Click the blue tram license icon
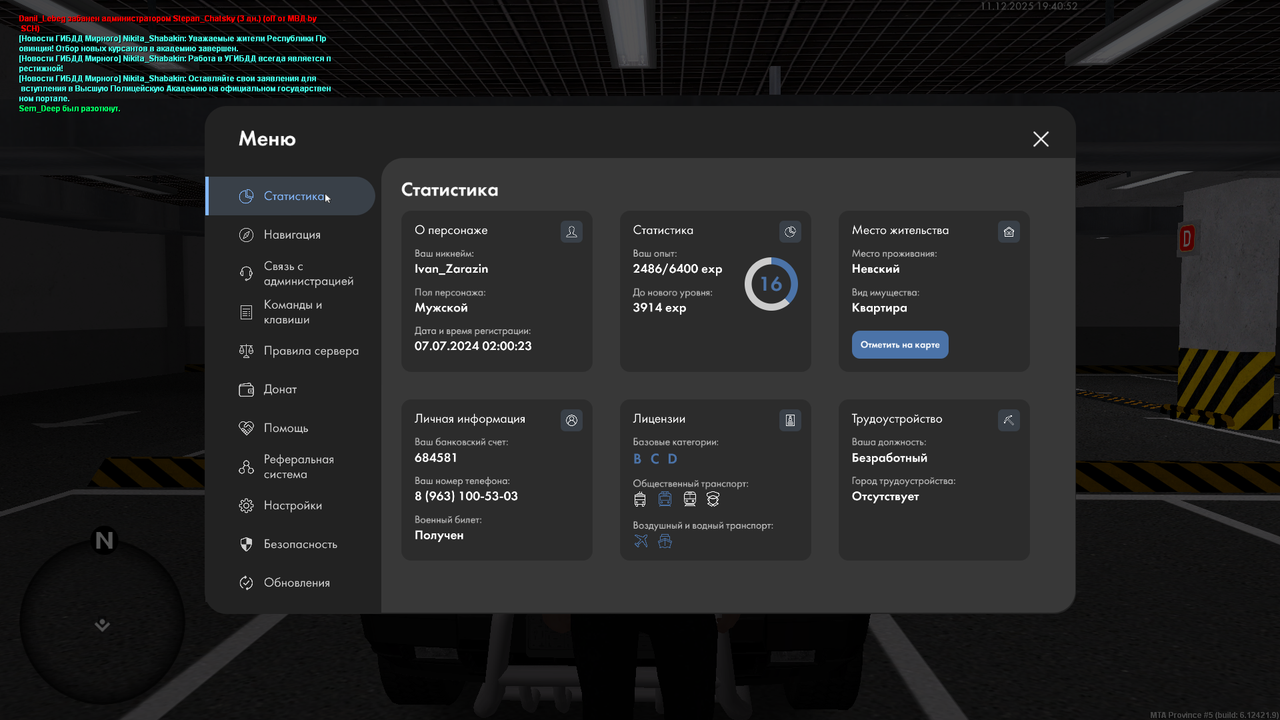The width and height of the screenshot is (1280, 720). coord(665,499)
